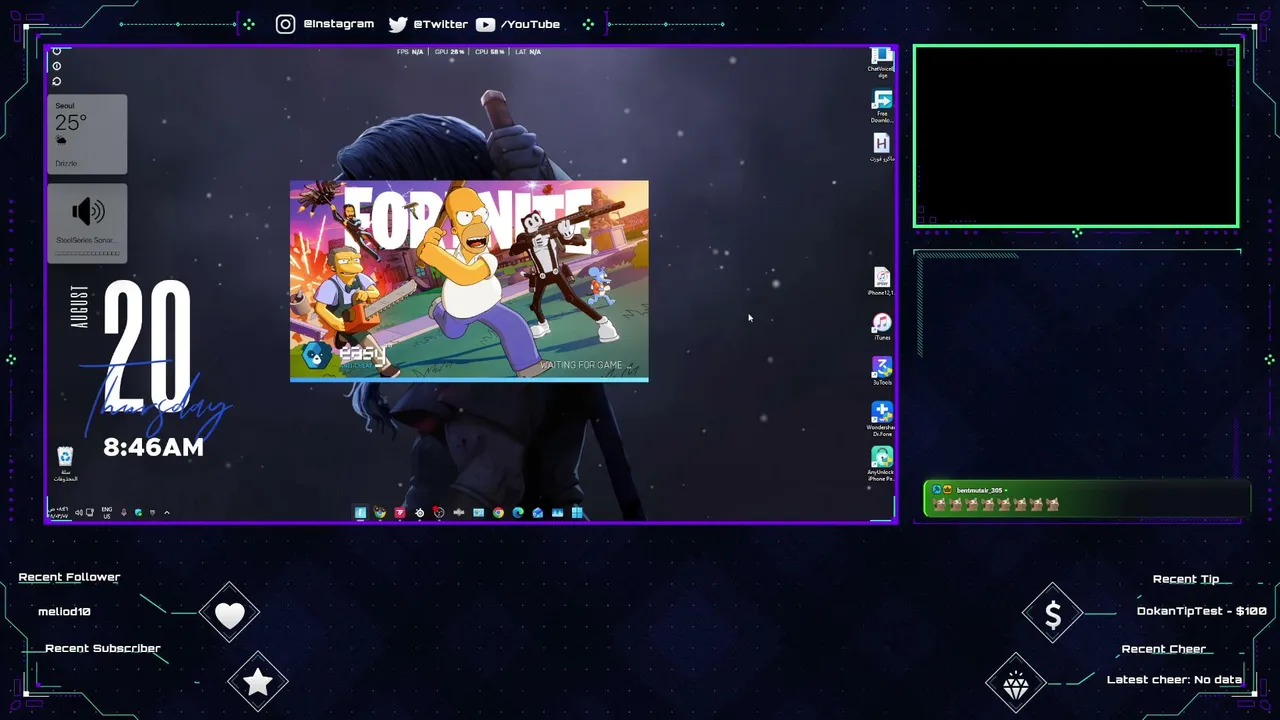Click the FPS N/A overlay stat
The width and height of the screenshot is (1280, 720).
(x=410, y=52)
